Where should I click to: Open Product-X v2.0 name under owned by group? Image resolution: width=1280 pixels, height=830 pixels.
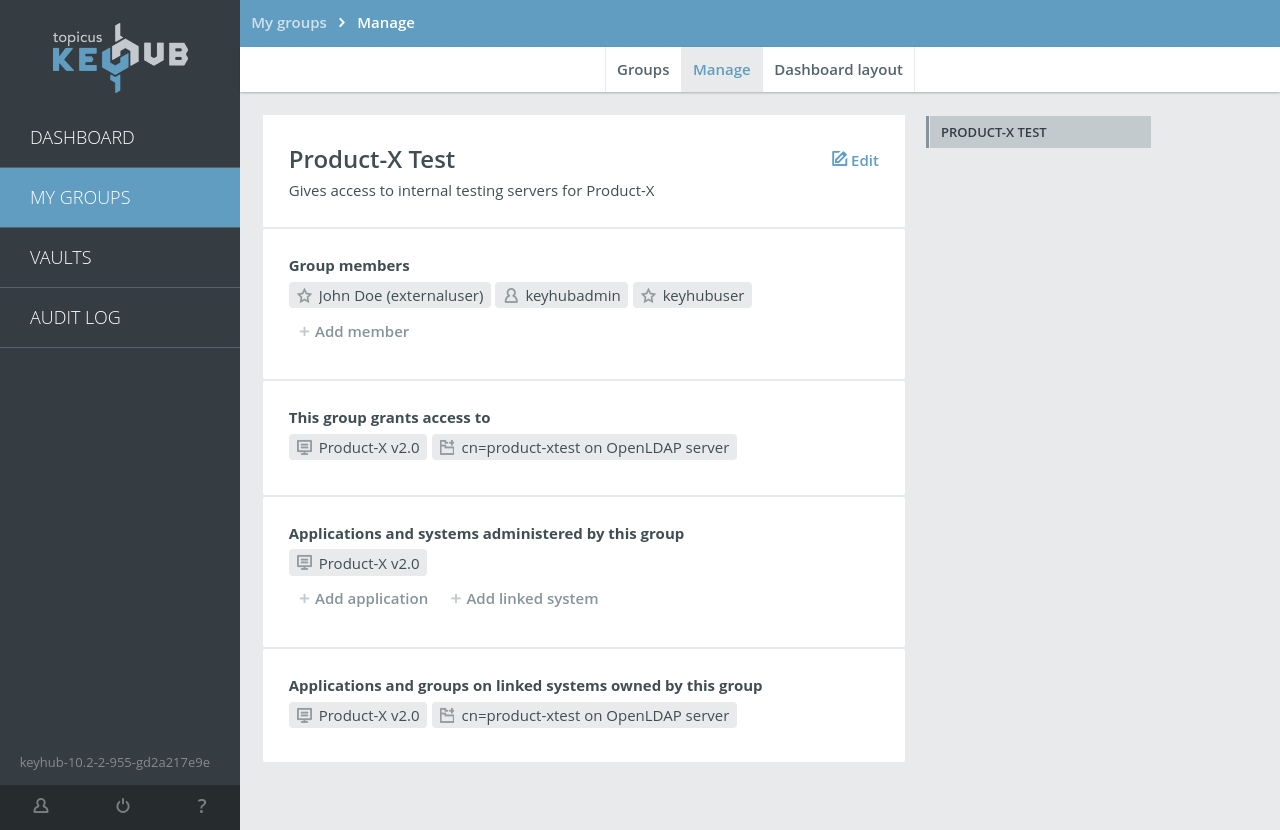coord(369,715)
